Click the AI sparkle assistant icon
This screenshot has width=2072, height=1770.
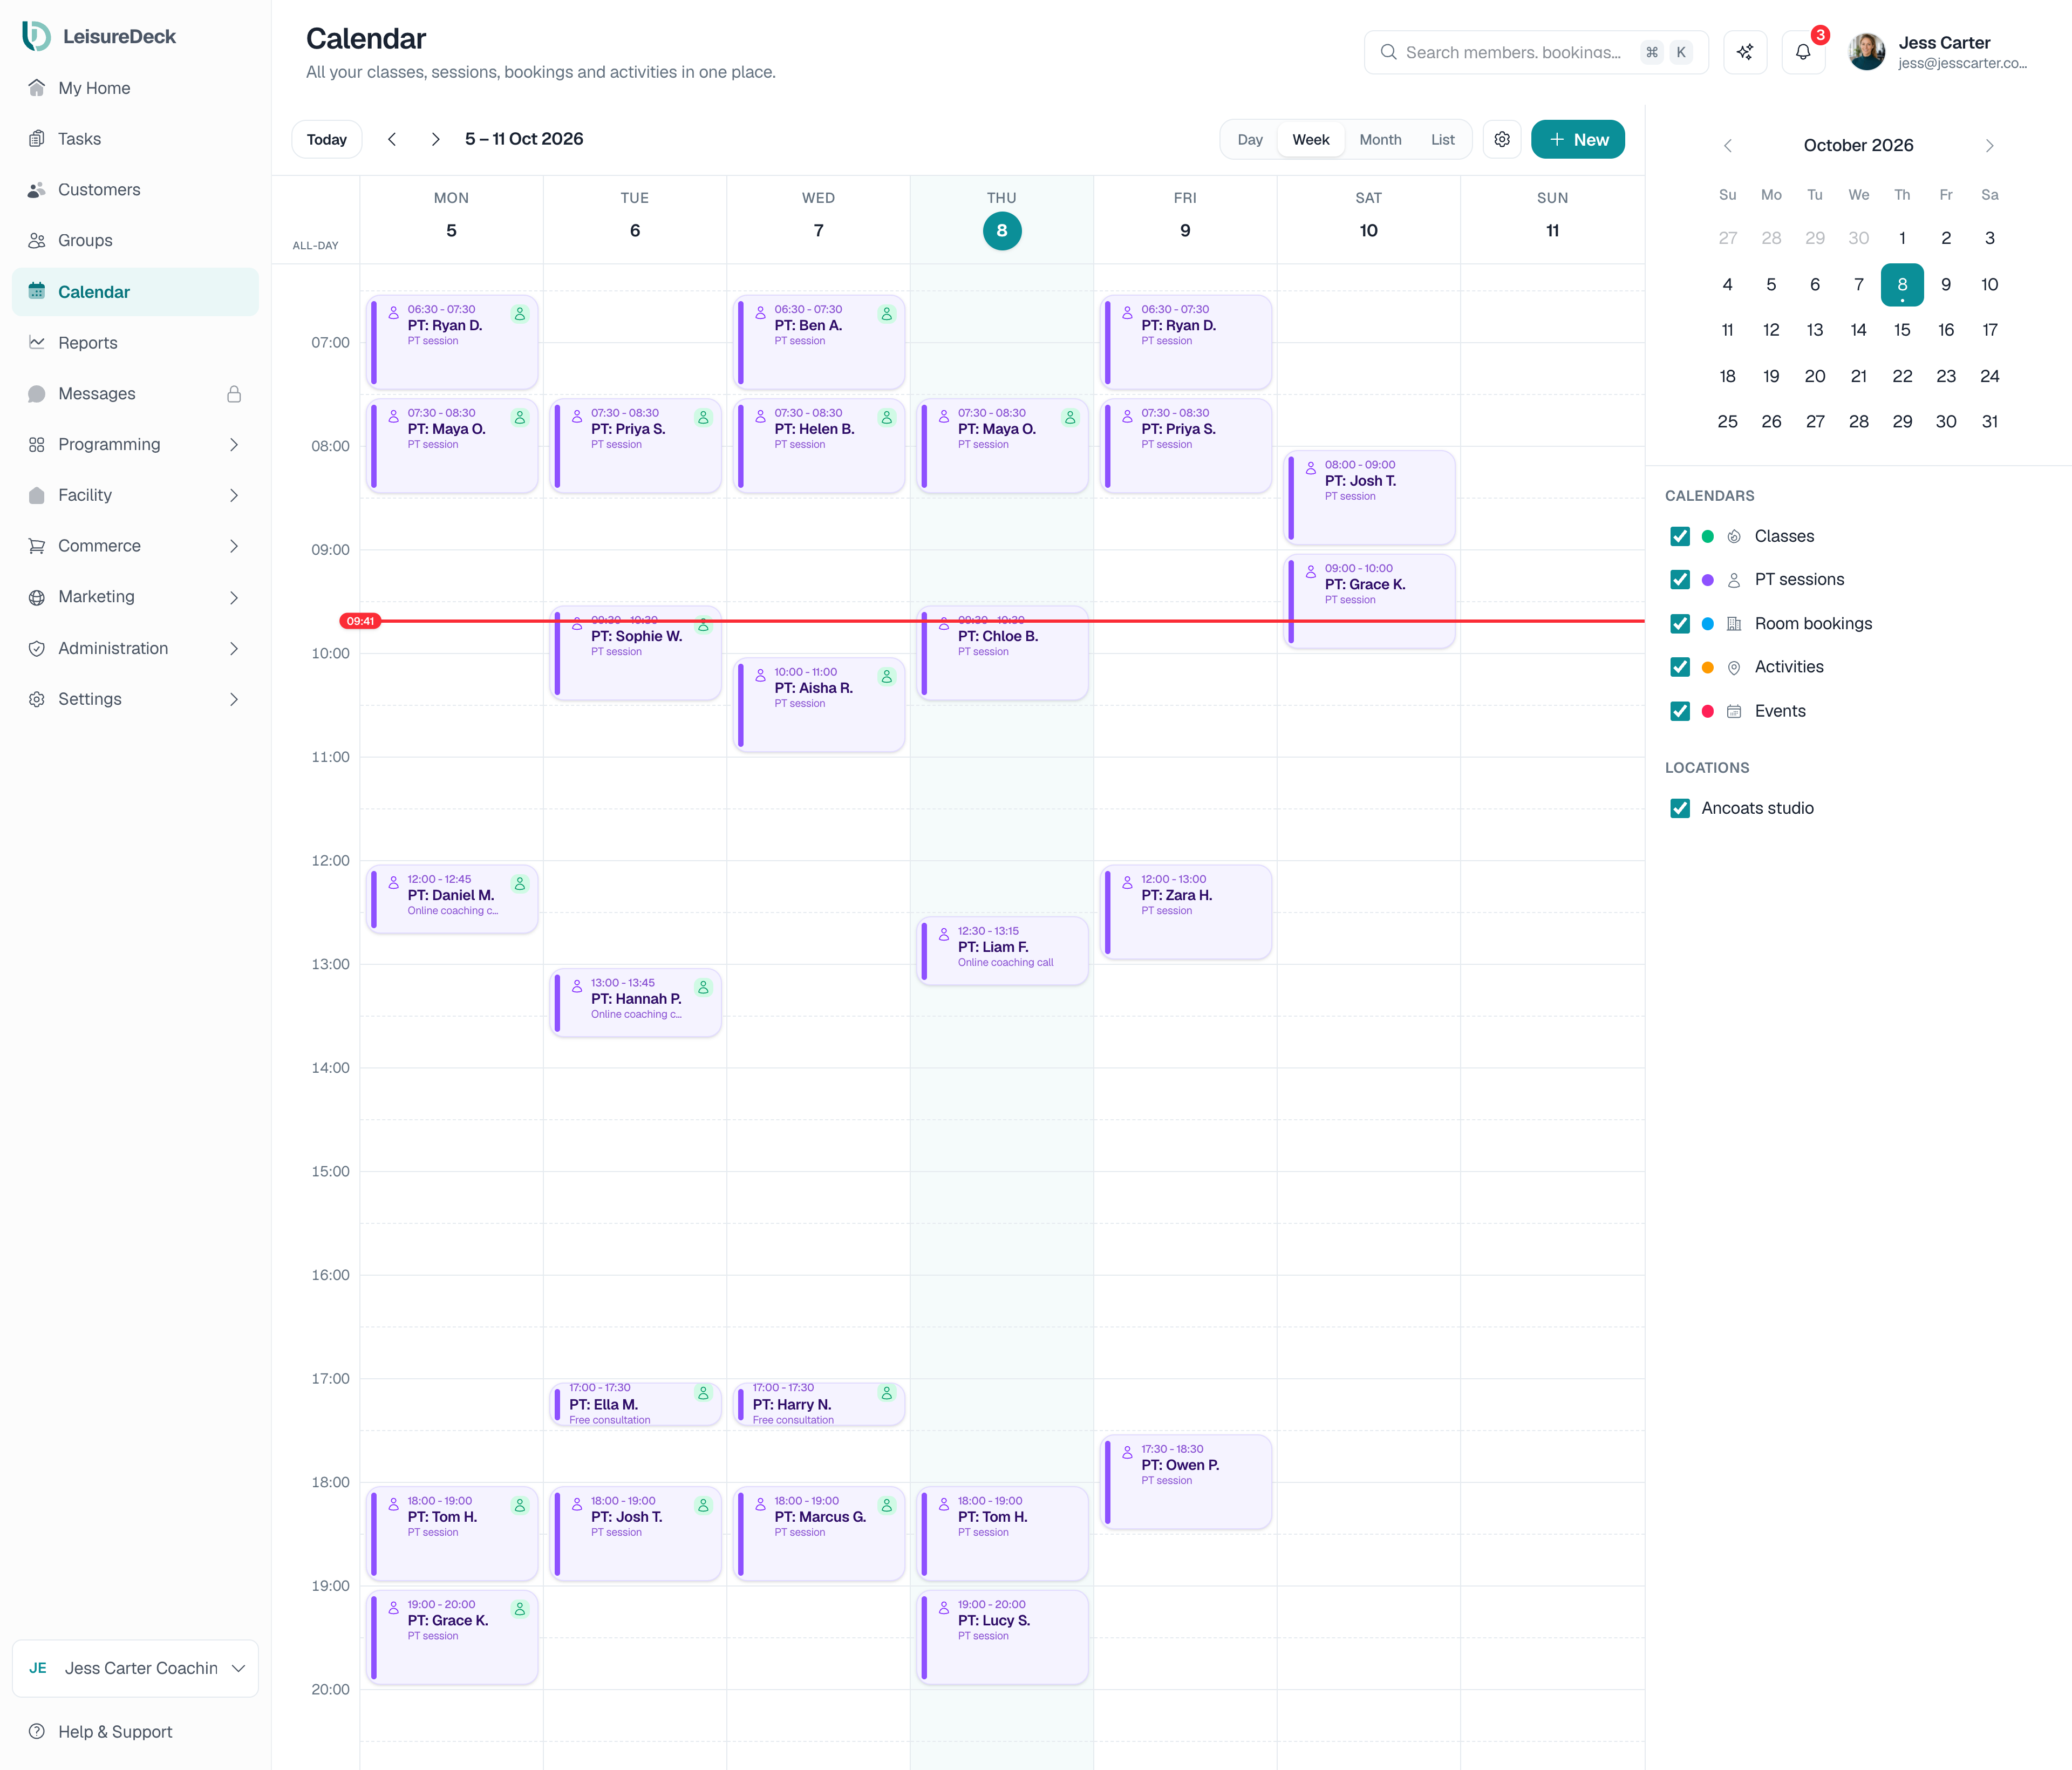[1745, 52]
